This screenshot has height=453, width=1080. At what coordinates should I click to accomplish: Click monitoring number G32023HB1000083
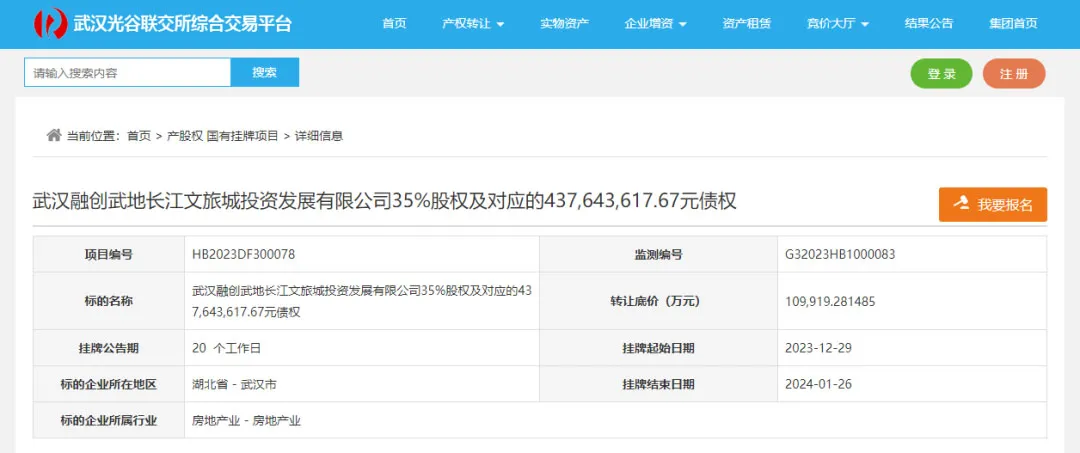(840, 254)
